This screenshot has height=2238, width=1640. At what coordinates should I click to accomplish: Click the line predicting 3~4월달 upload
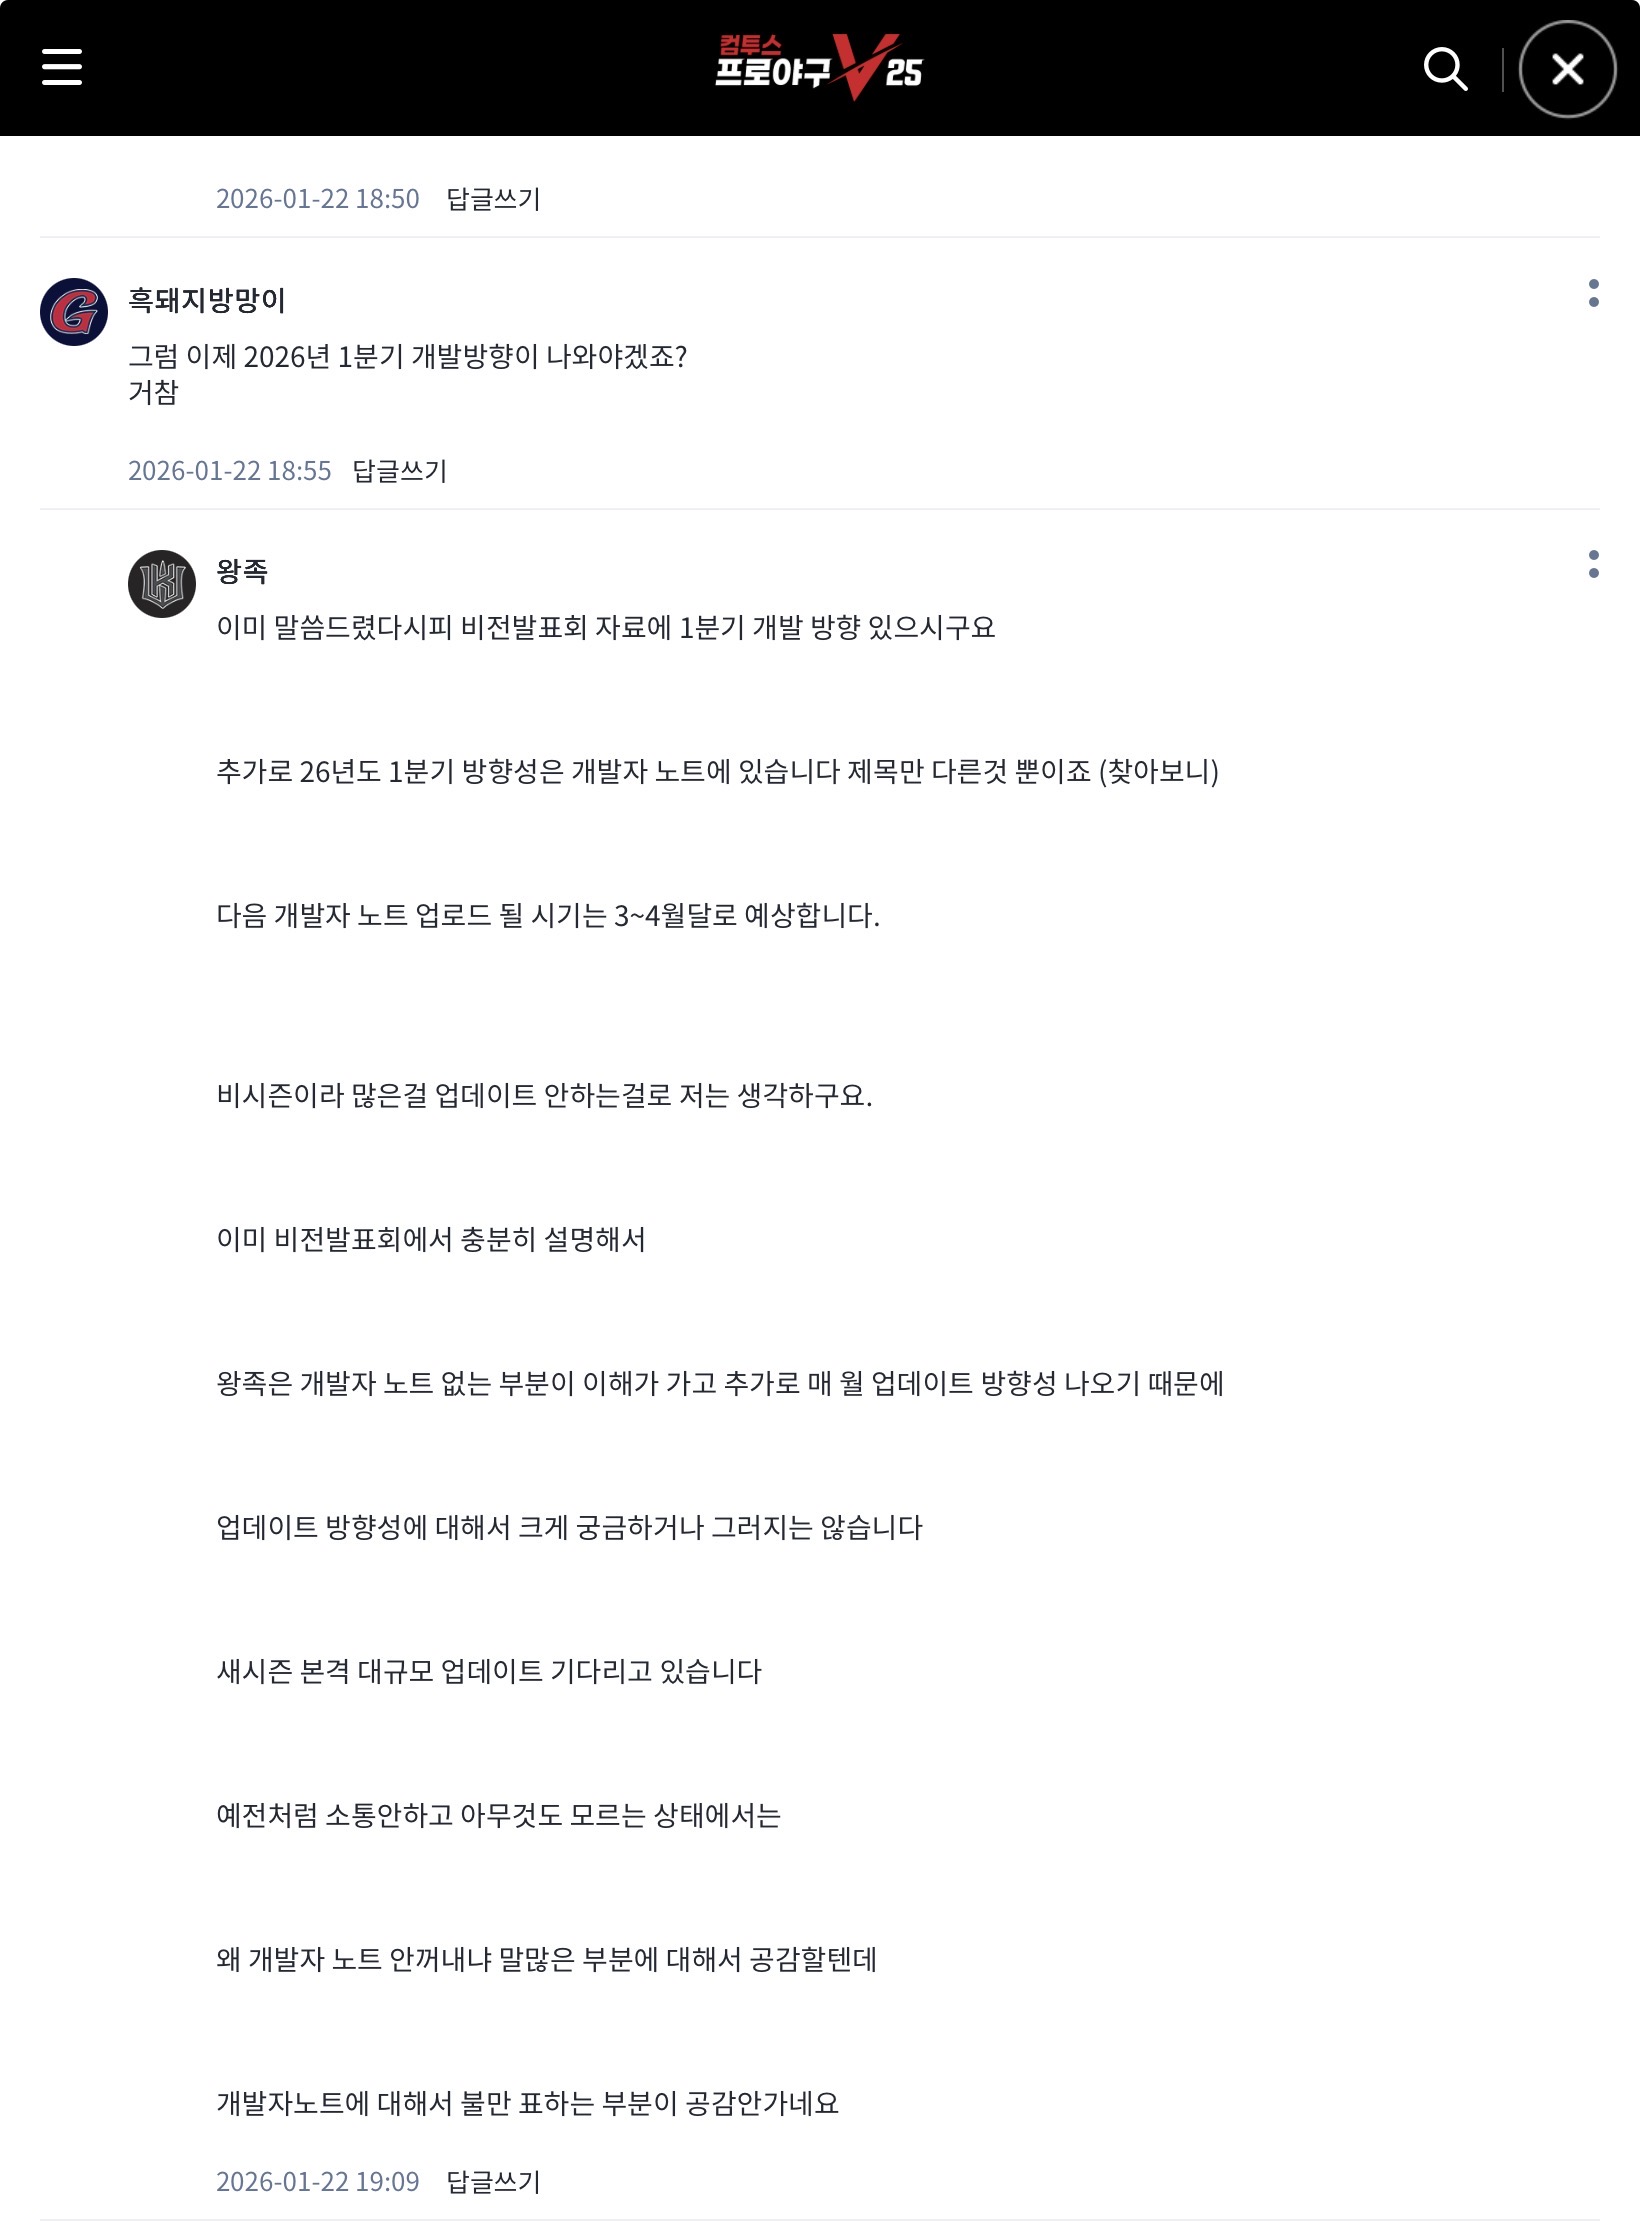click(x=548, y=916)
